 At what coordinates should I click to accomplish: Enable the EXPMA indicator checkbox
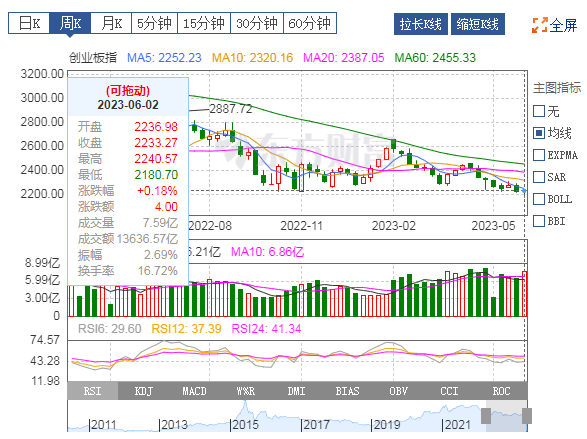(539, 155)
